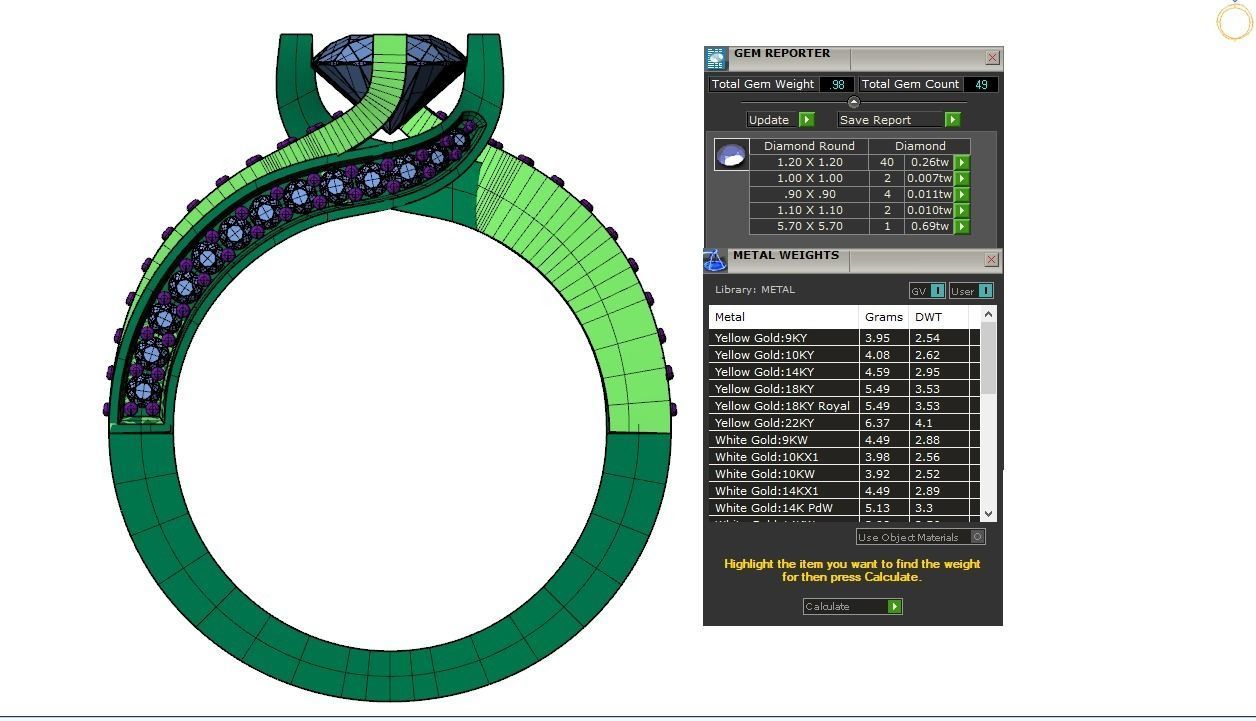
Task: Toggle the User library switch
Action: point(985,291)
